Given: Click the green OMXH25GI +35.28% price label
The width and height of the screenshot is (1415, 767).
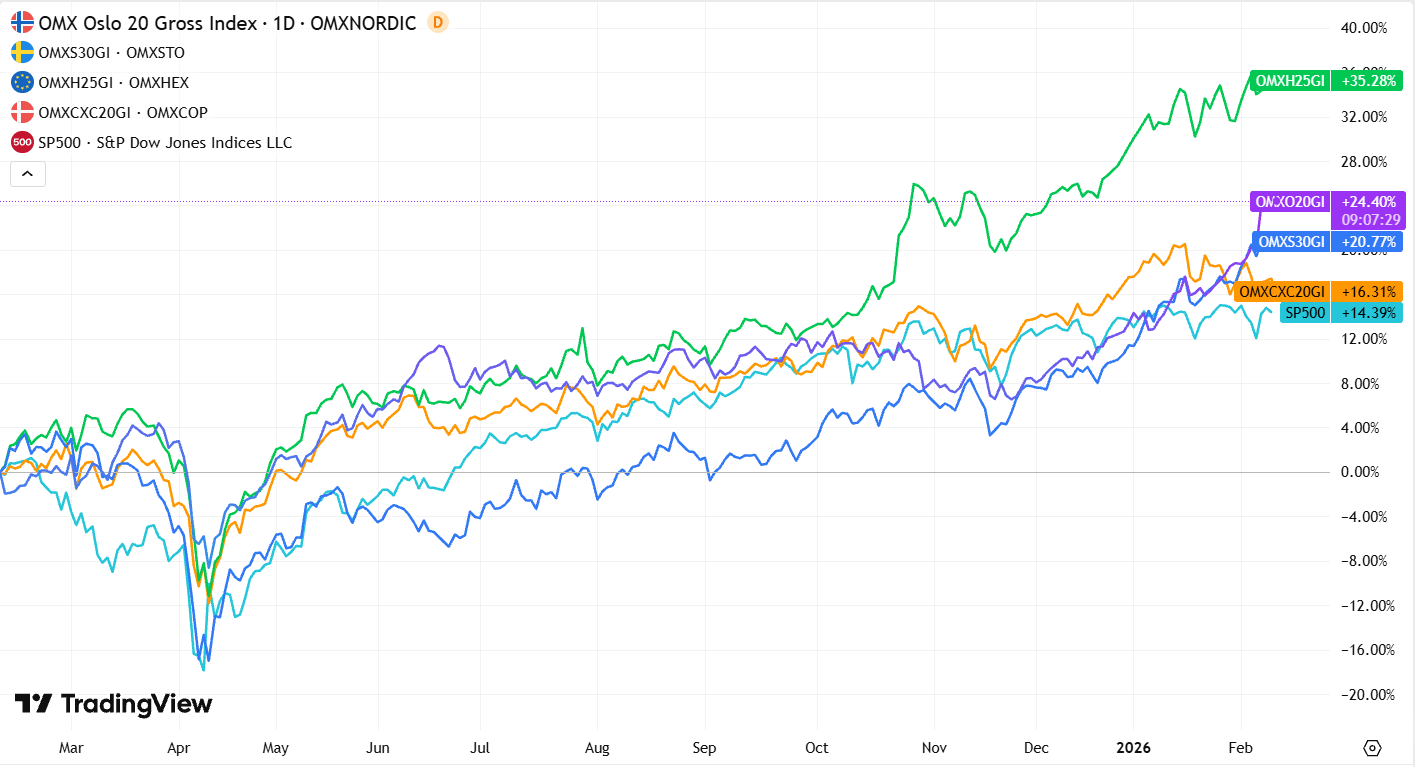Looking at the screenshot, I should [x=1325, y=81].
